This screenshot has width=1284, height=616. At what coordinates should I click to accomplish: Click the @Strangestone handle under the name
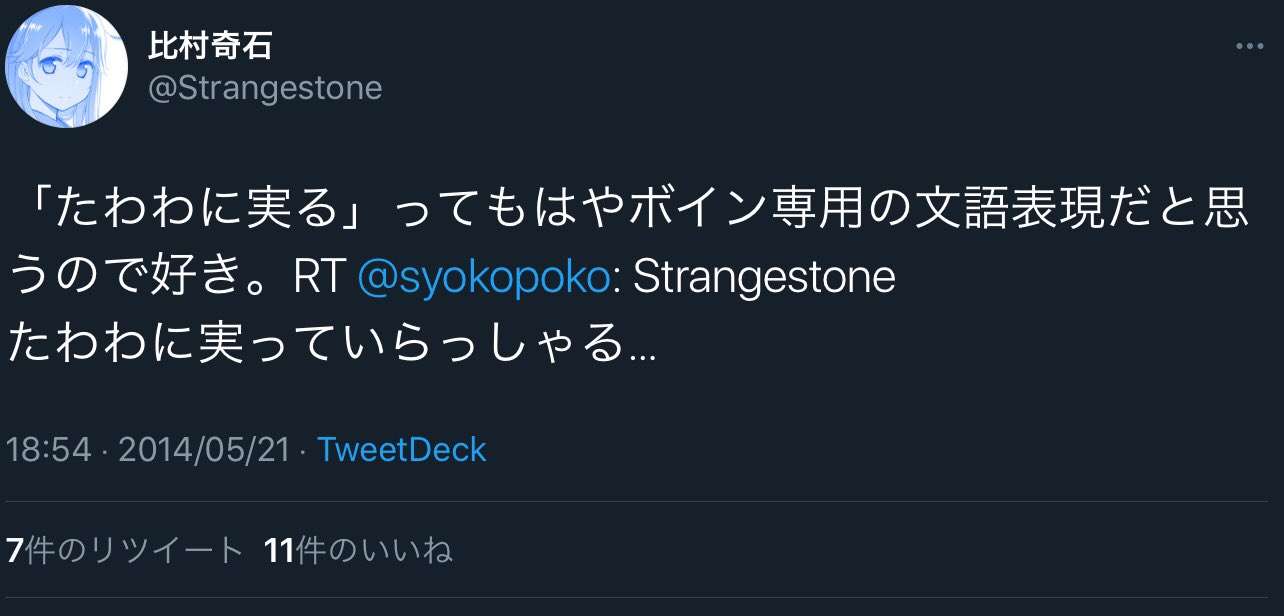[265, 88]
